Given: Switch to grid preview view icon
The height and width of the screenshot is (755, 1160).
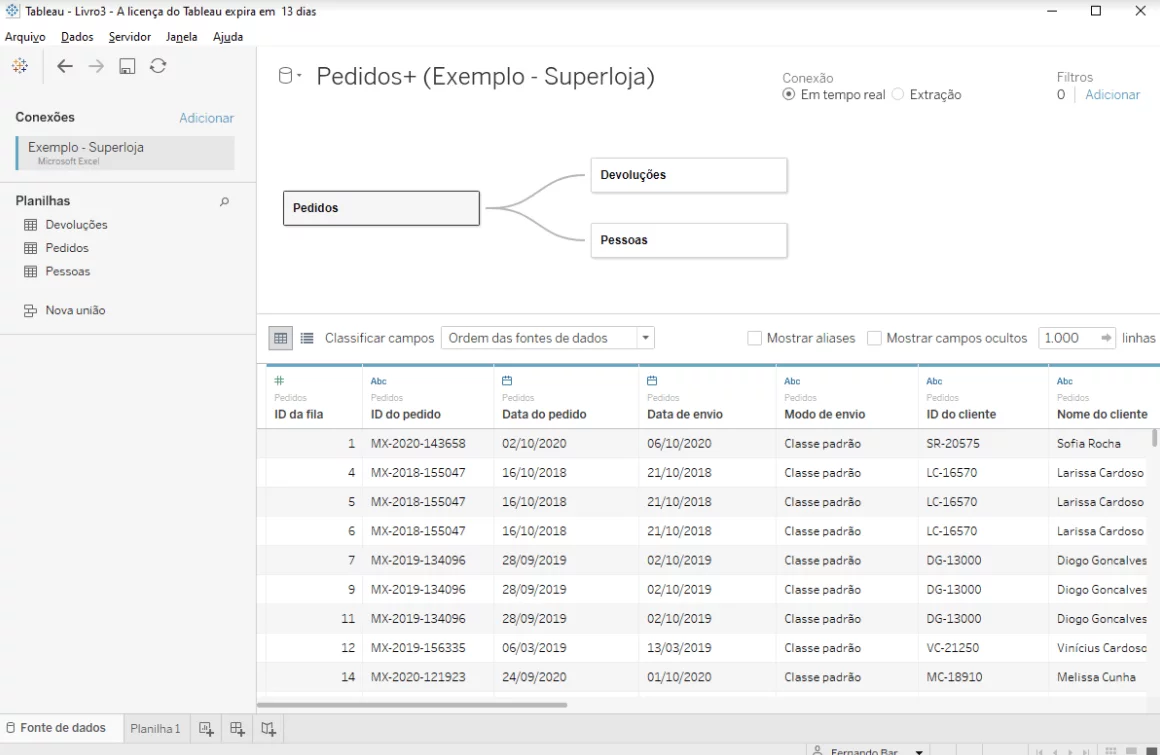Looking at the screenshot, I should point(280,338).
